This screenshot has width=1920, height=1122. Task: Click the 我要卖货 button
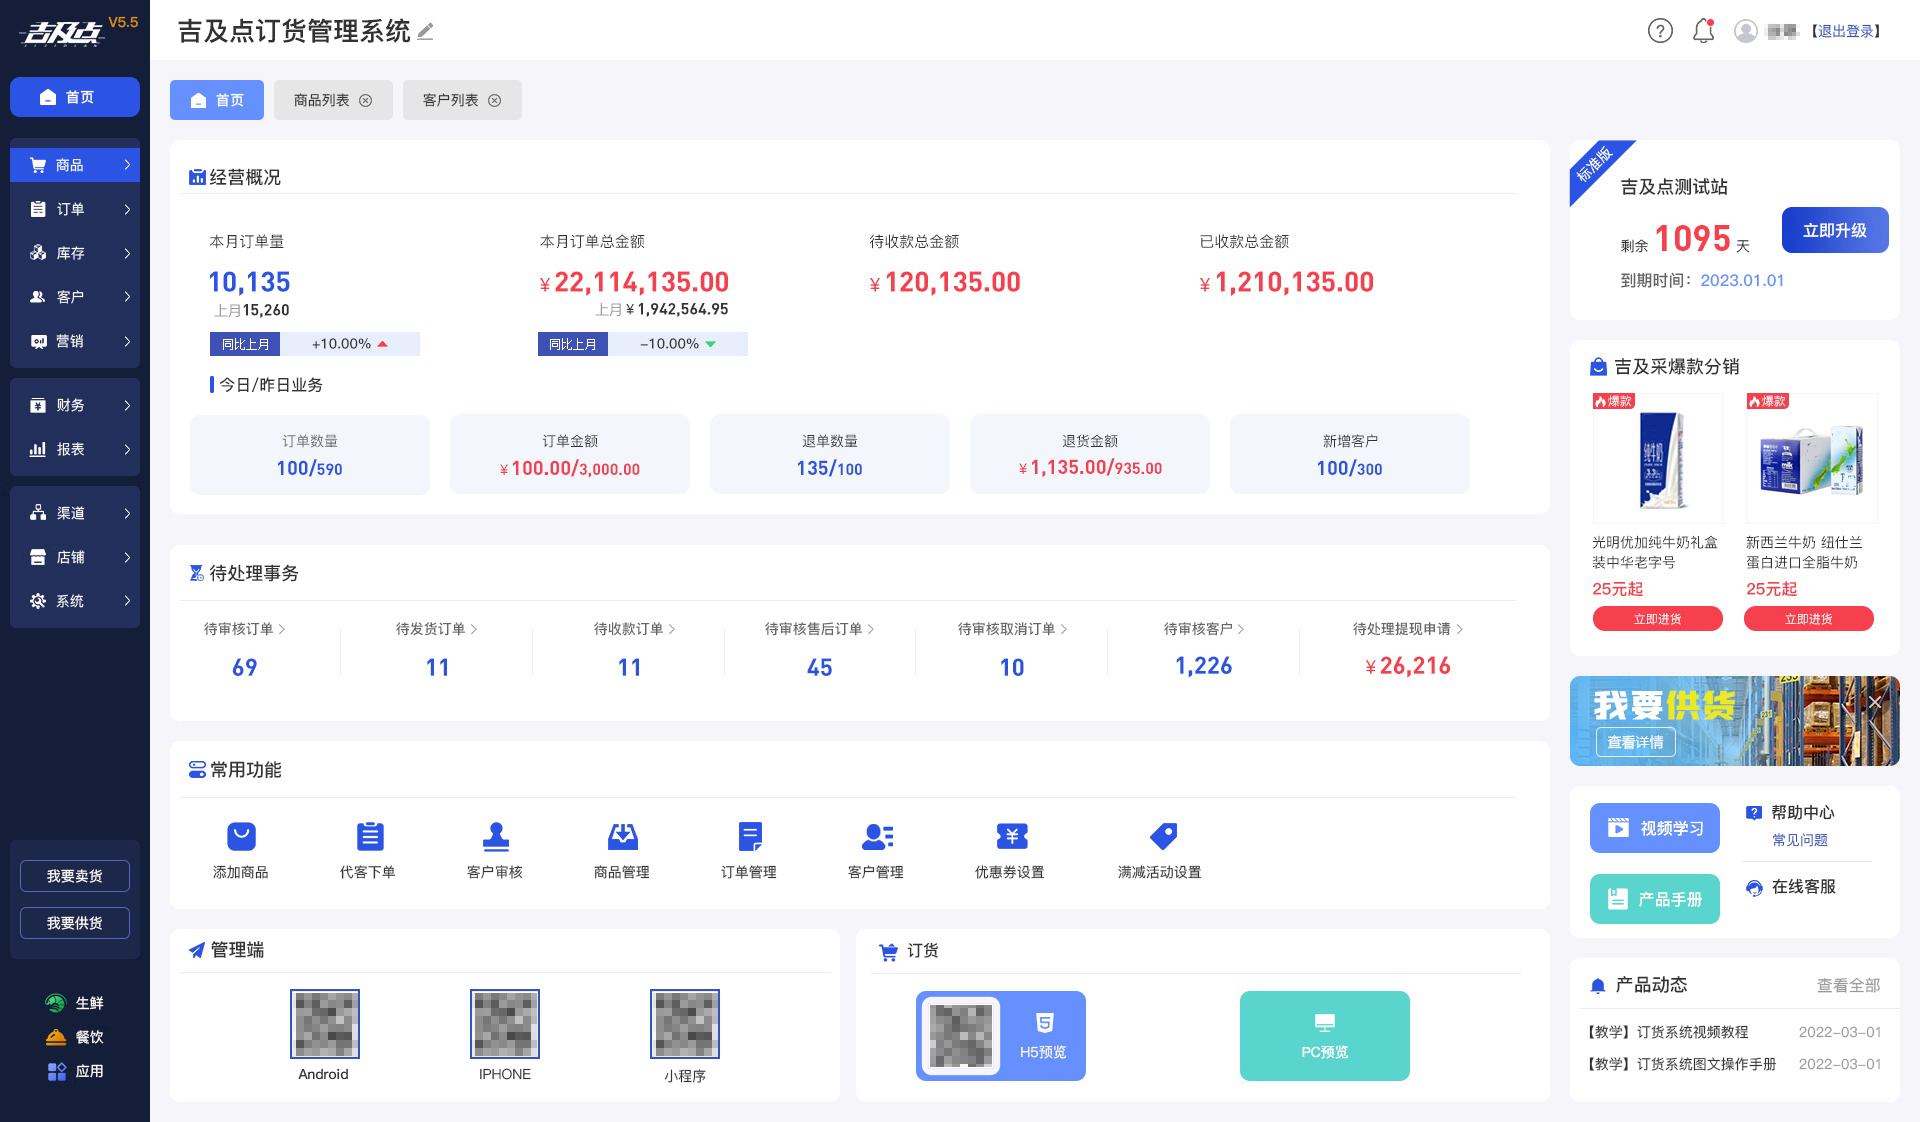pyautogui.click(x=75, y=876)
